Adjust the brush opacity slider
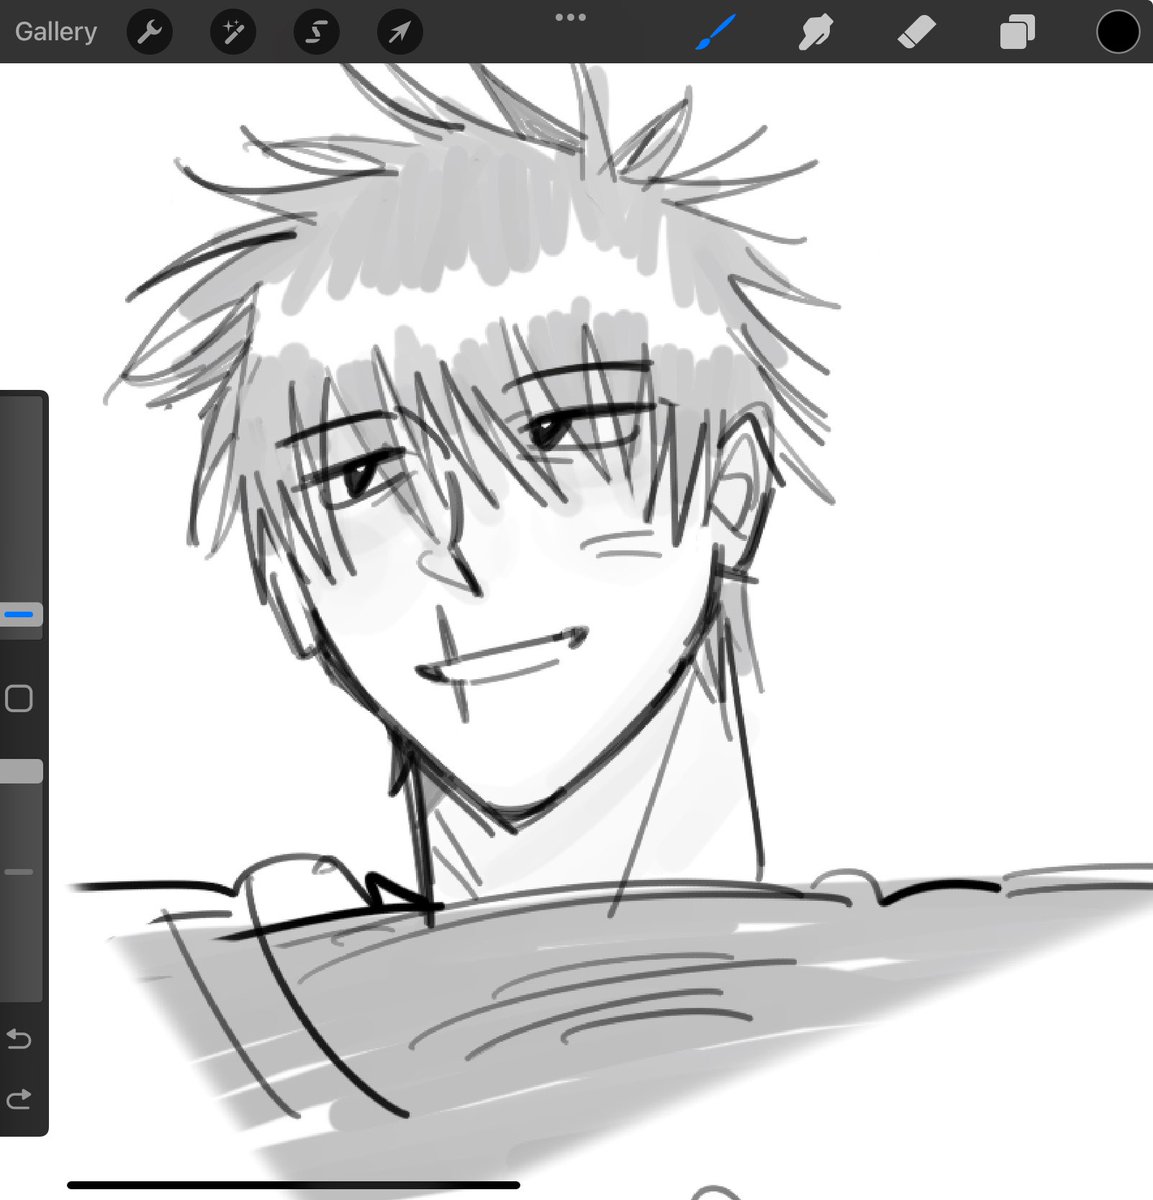Viewport: 1153px width, 1200px height. pos(20,771)
